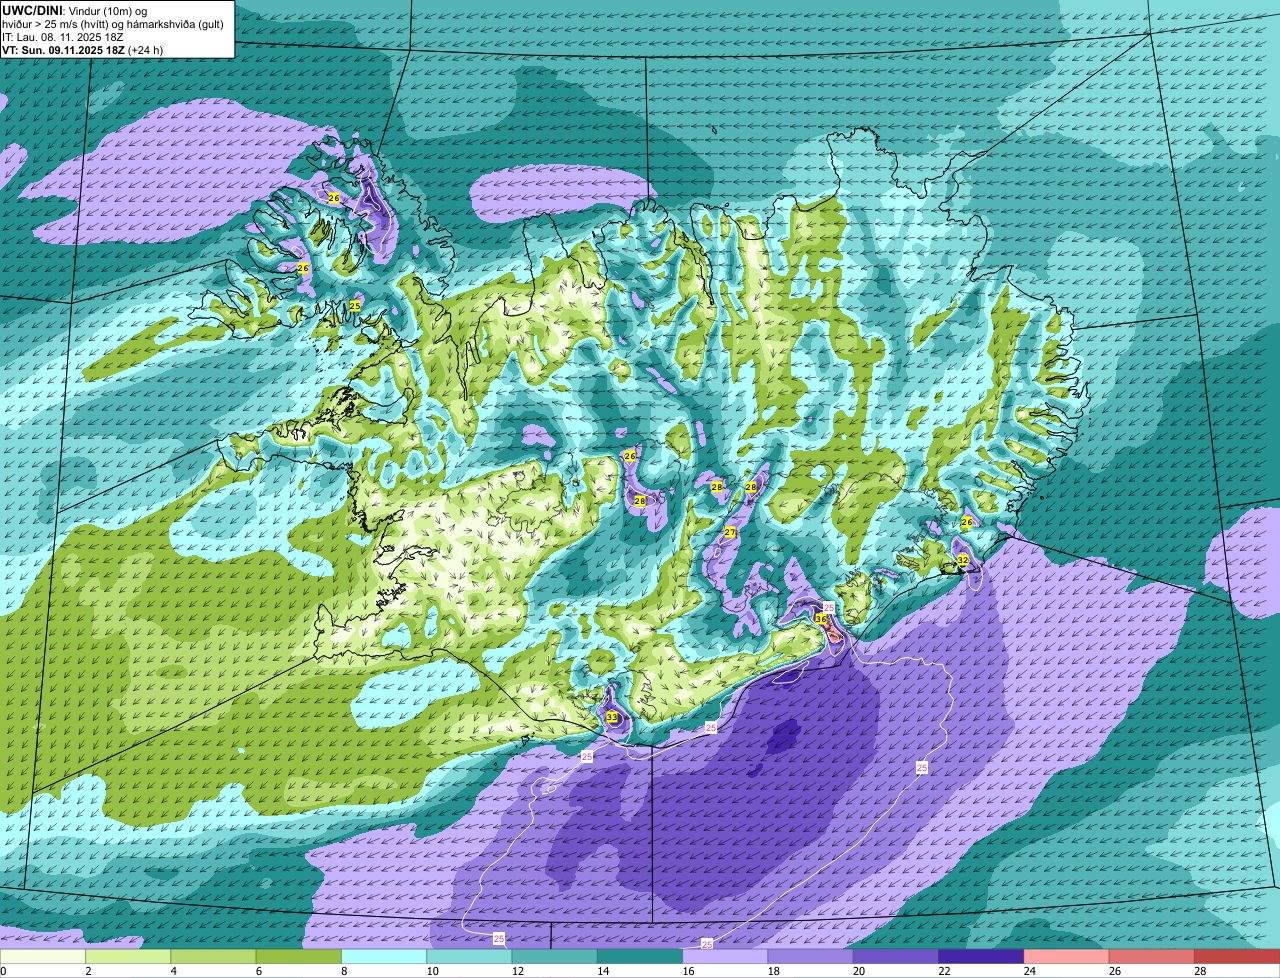Click the yellow "32" gust label on southeast coast
Screen dimensions: 1280x978
[x=962, y=560]
